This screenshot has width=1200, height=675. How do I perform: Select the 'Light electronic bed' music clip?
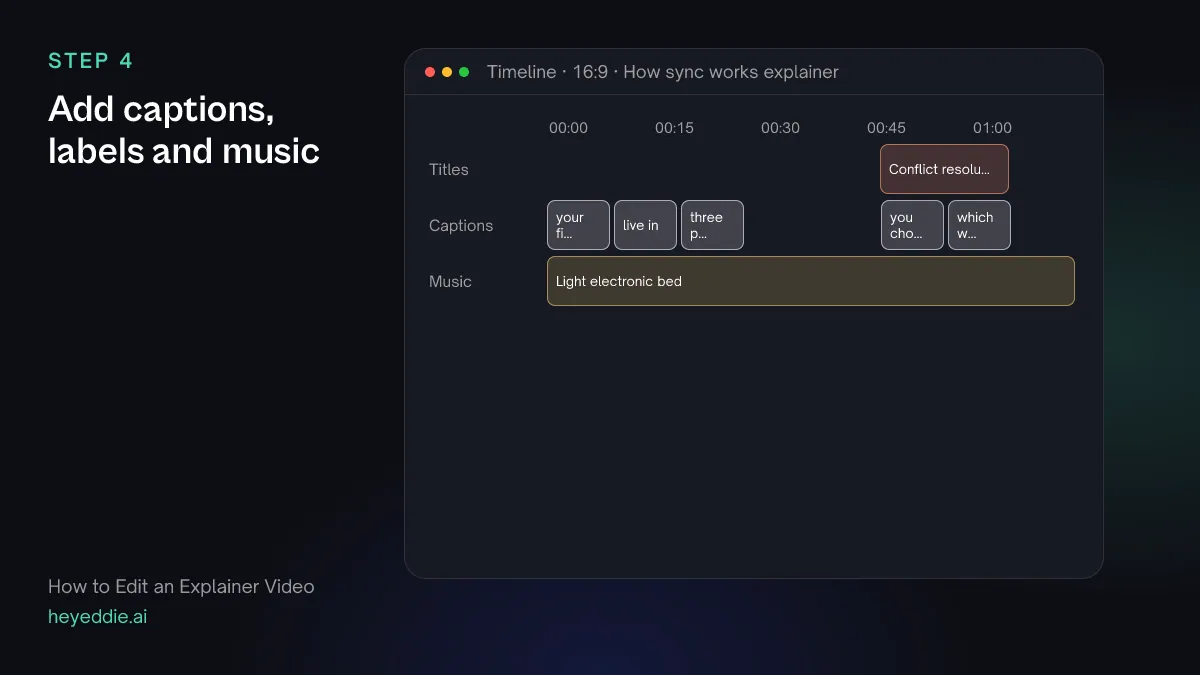pos(811,281)
